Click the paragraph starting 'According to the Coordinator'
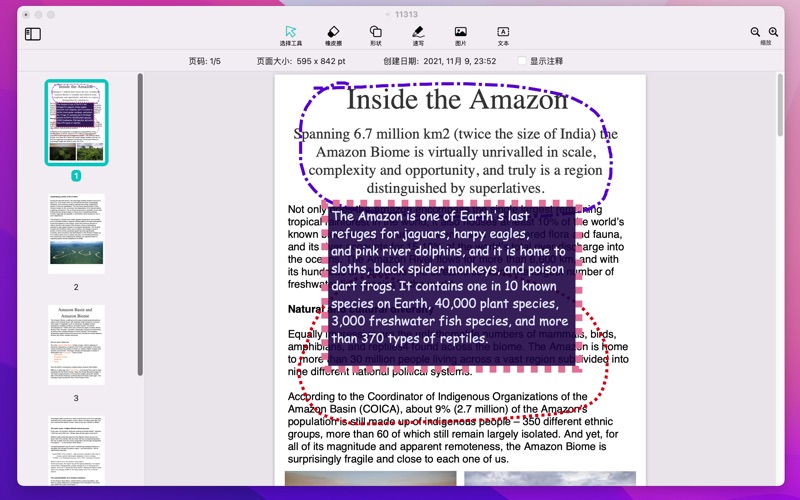Image resolution: width=800 pixels, height=500 pixels. [453, 428]
